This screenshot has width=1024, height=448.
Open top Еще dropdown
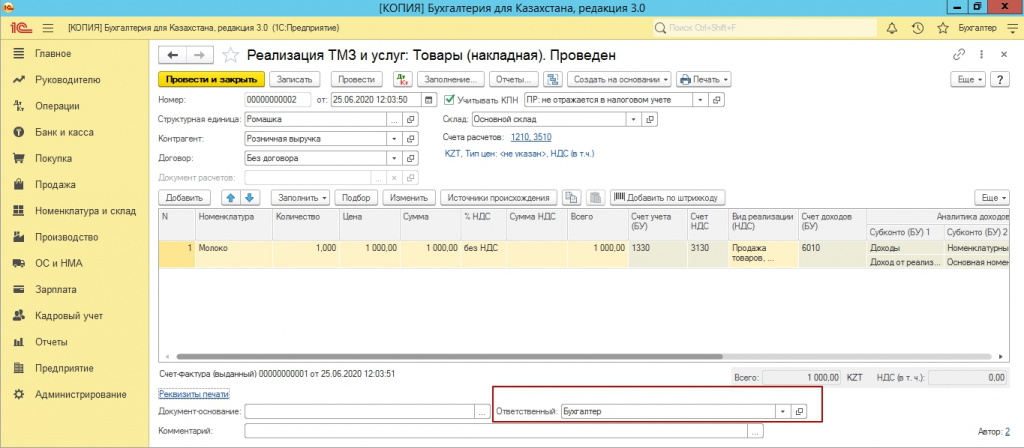coord(970,79)
